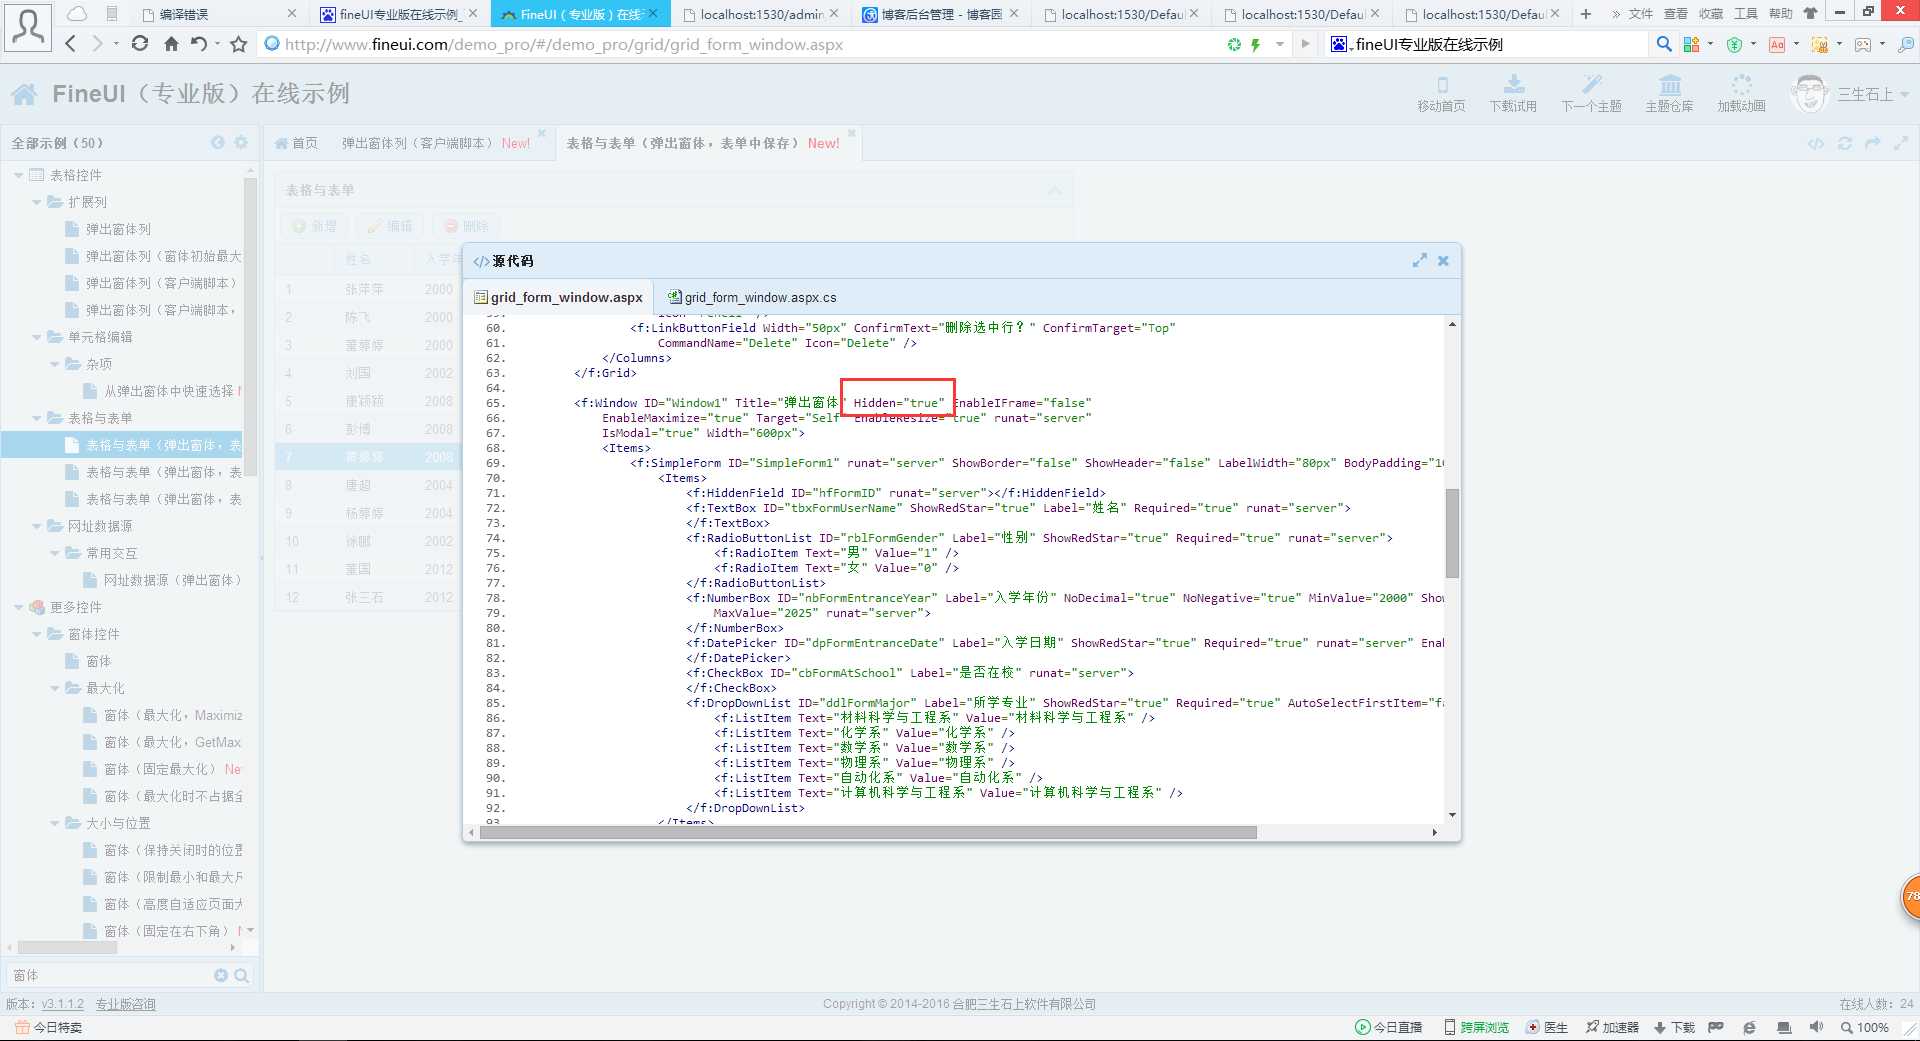Screen dimensions: 1920x1041
Task: Click the browser back arrow
Action: point(71,44)
